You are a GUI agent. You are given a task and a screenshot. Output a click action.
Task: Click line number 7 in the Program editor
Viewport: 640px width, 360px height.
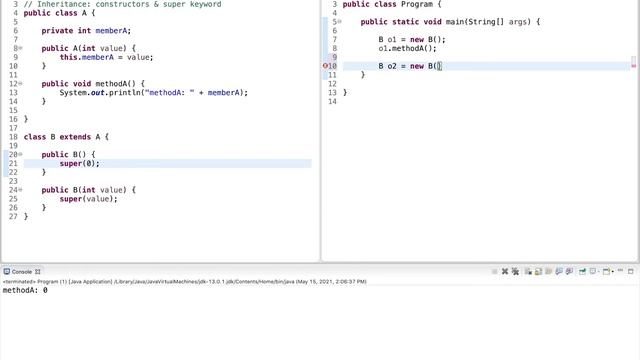(335, 40)
